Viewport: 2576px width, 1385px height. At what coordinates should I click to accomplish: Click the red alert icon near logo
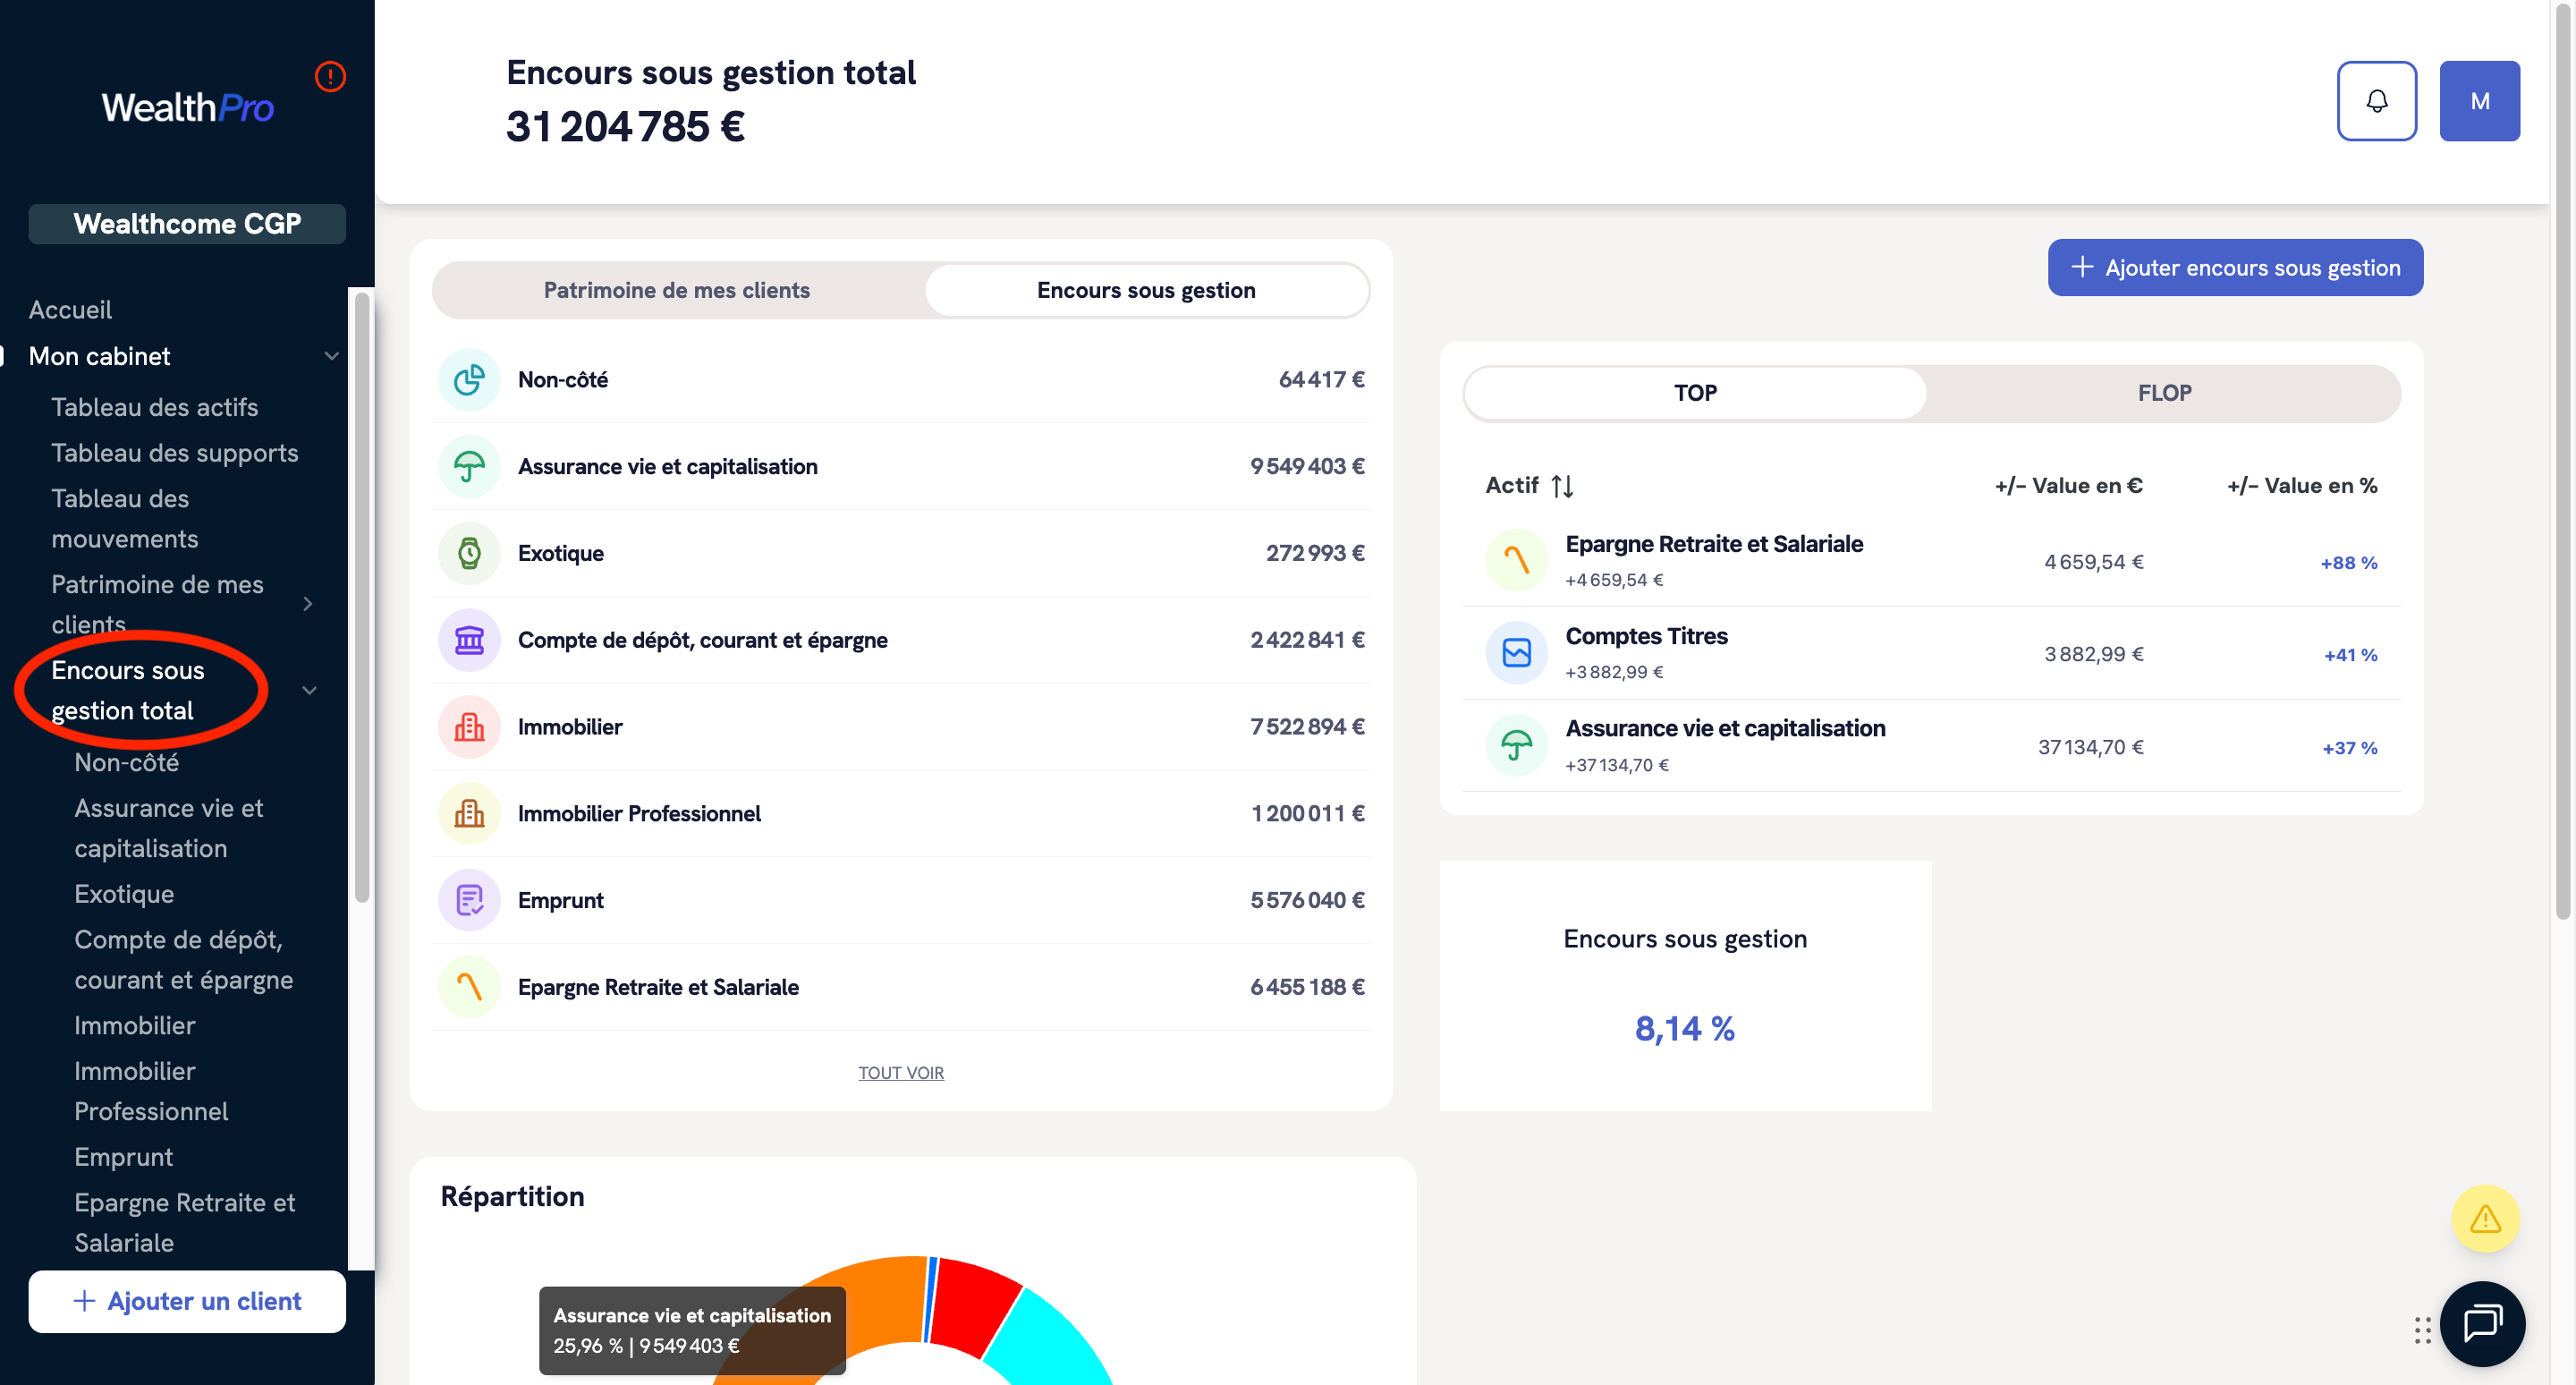(330, 77)
